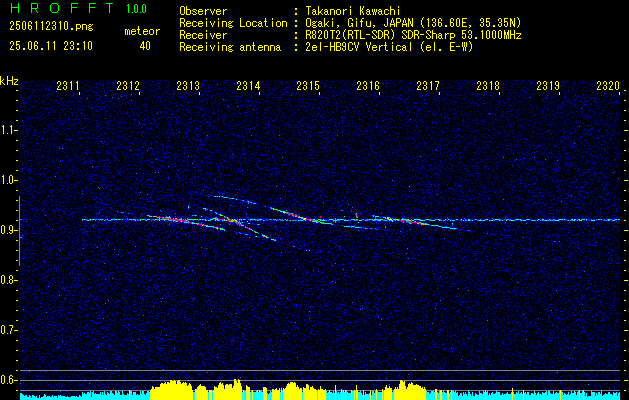Click the 0.8 kHz axis label
The height and width of the screenshot is (400, 629).
pos(8,280)
